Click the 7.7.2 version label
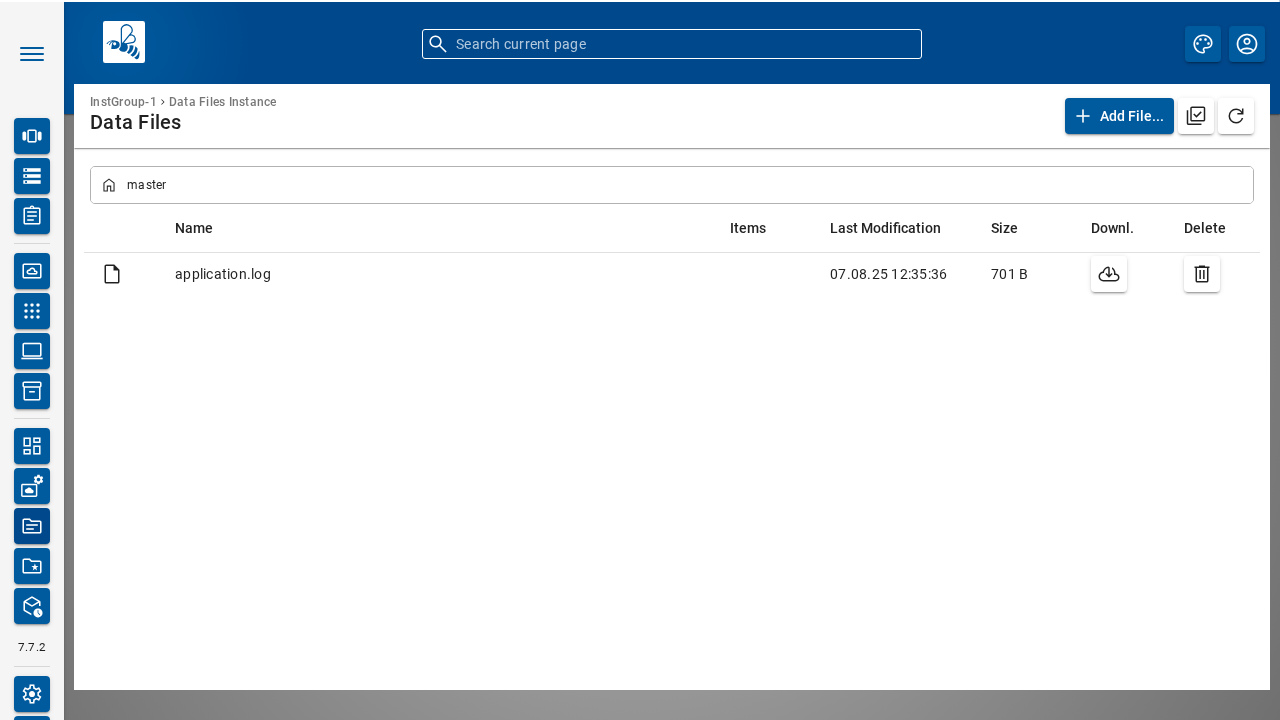1280x720 pixels. click(x=32, y=647)
